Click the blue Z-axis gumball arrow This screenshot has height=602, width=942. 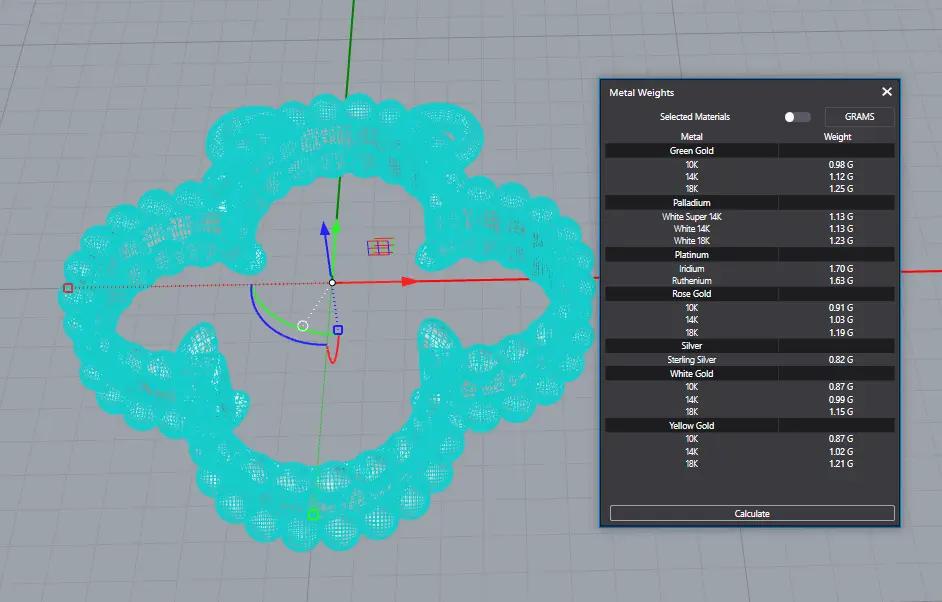pos(325,229)
